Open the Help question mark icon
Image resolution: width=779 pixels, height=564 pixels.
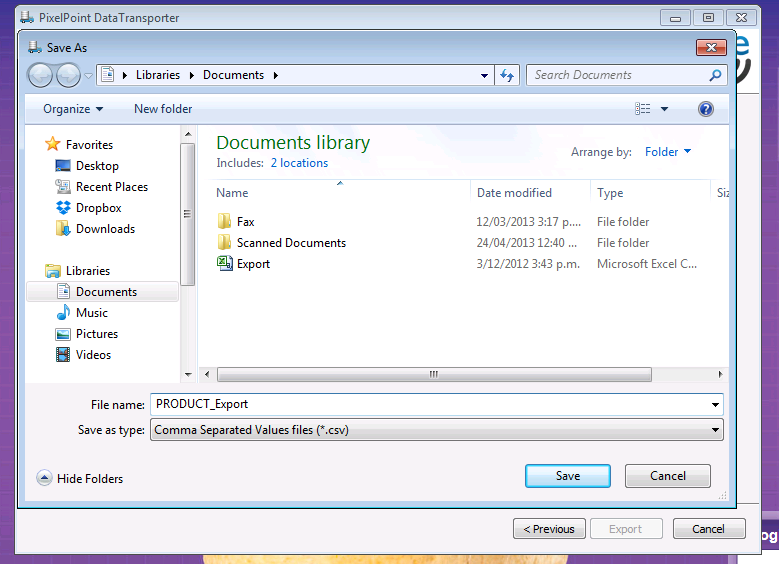click(706, 109)
